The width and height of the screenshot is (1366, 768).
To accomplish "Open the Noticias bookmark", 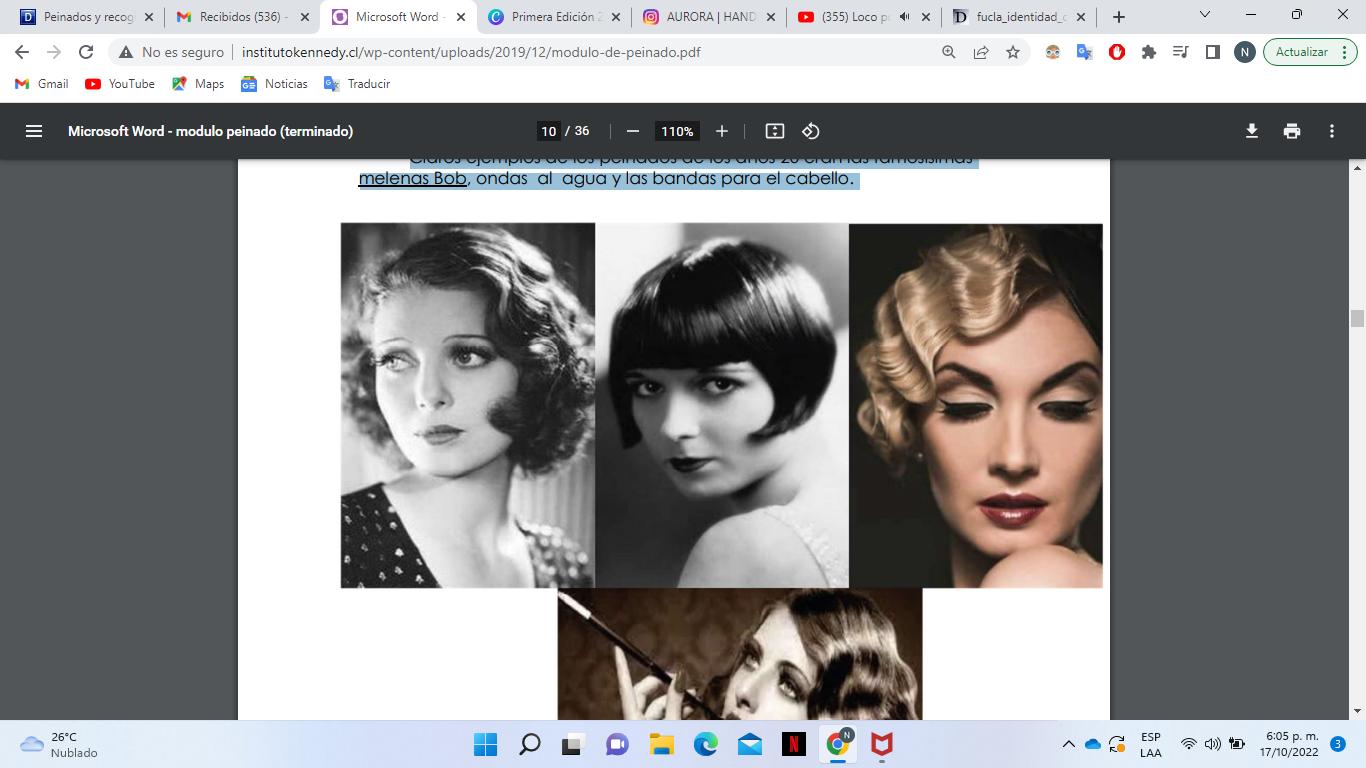I will pos(275,84).
